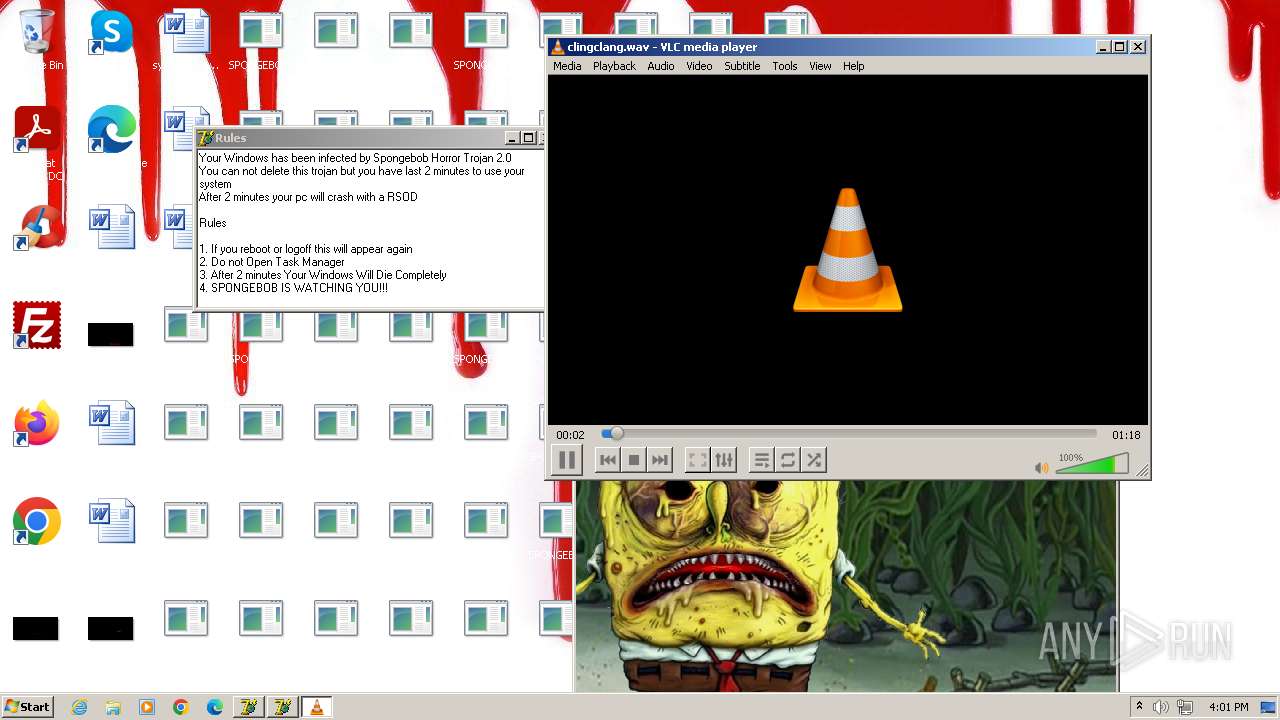Viewport: 1280px width, 720px height.
Task: Toggle the VLC playlist button
Action: coord(761,460)
